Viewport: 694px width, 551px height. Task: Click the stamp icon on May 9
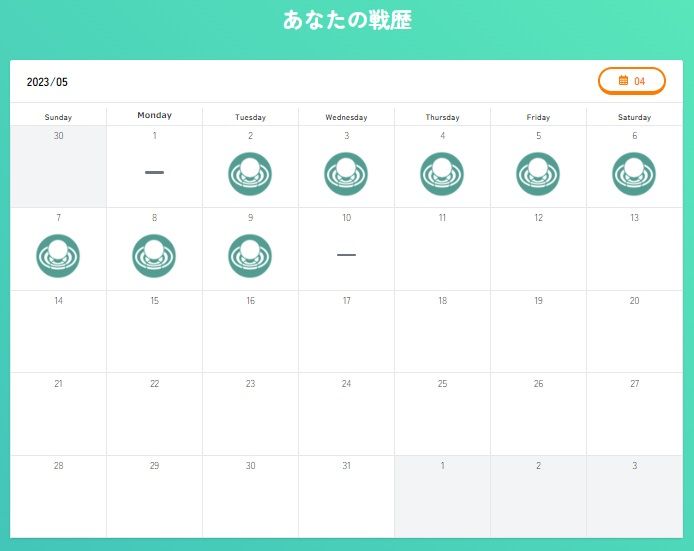tap(250, 256)
